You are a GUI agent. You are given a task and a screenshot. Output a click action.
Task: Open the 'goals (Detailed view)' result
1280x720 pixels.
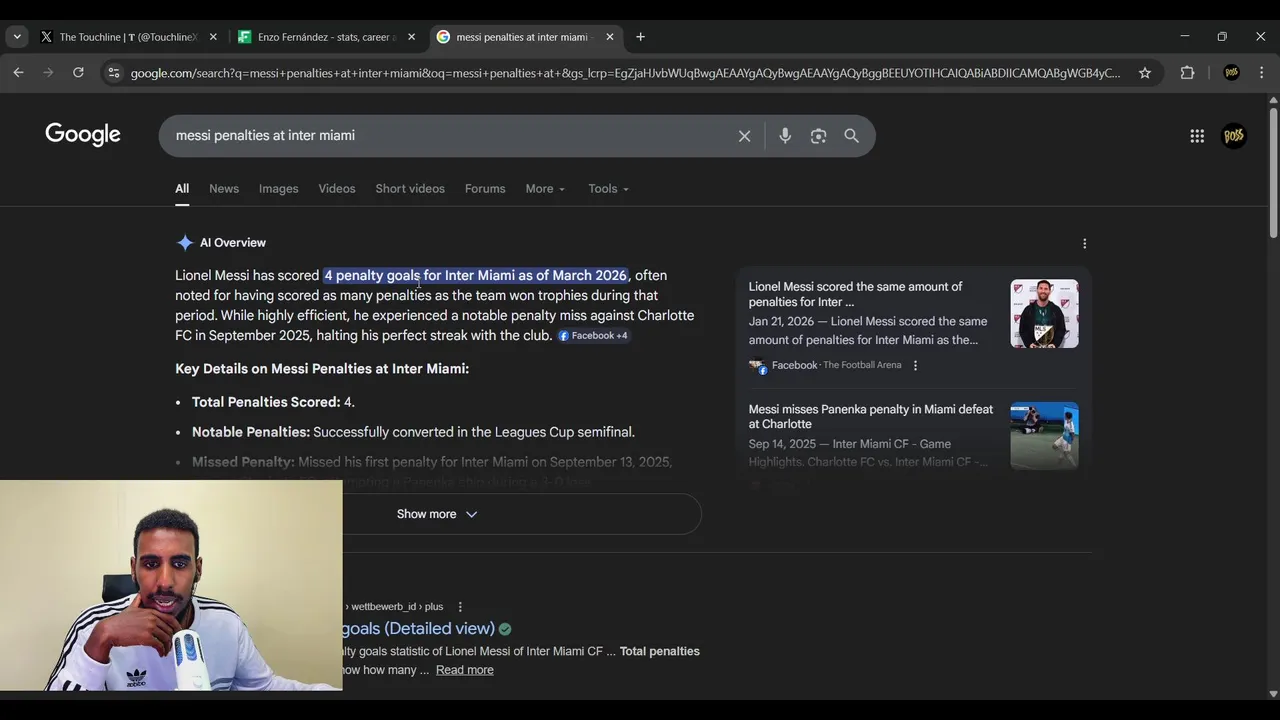[418, 628]
